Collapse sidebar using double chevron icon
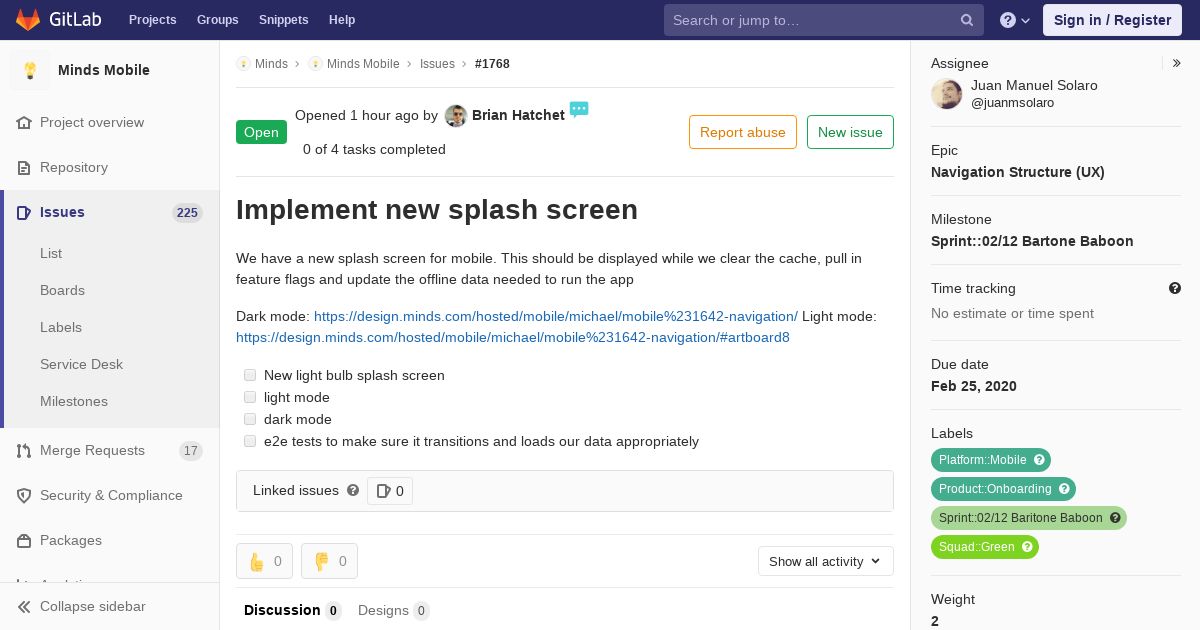The height and width of the screenshot is (630, 1200). [24, 606]
